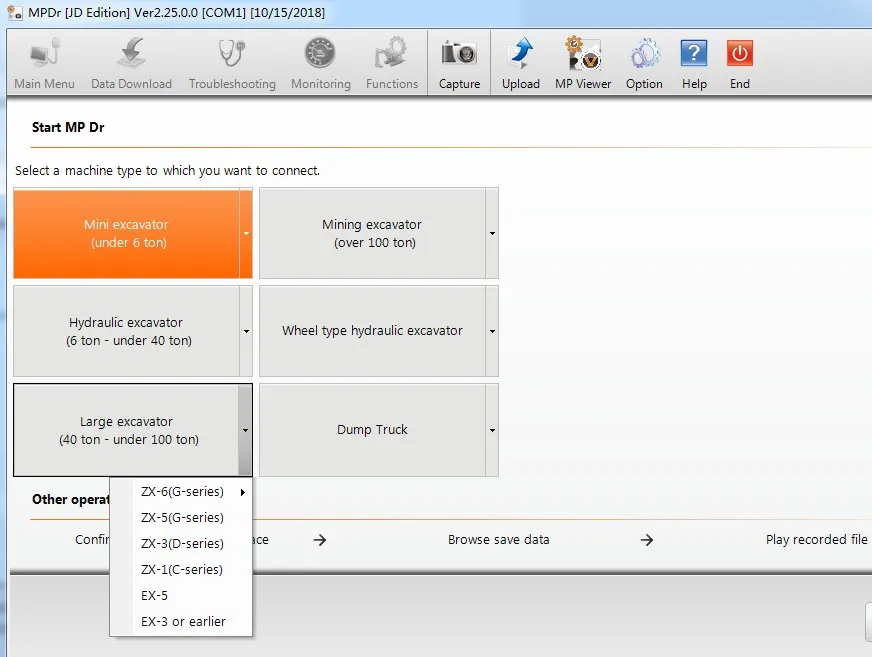Screen dimensions: 872x657
Task: Choose ZX-1(C-series) from the menu
Action: (181, 570)
